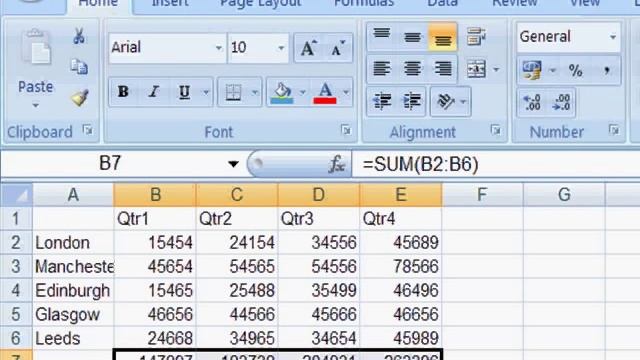Open Number dialog launcher
Screen dimensions: 640x360
(x=614, y=130)
